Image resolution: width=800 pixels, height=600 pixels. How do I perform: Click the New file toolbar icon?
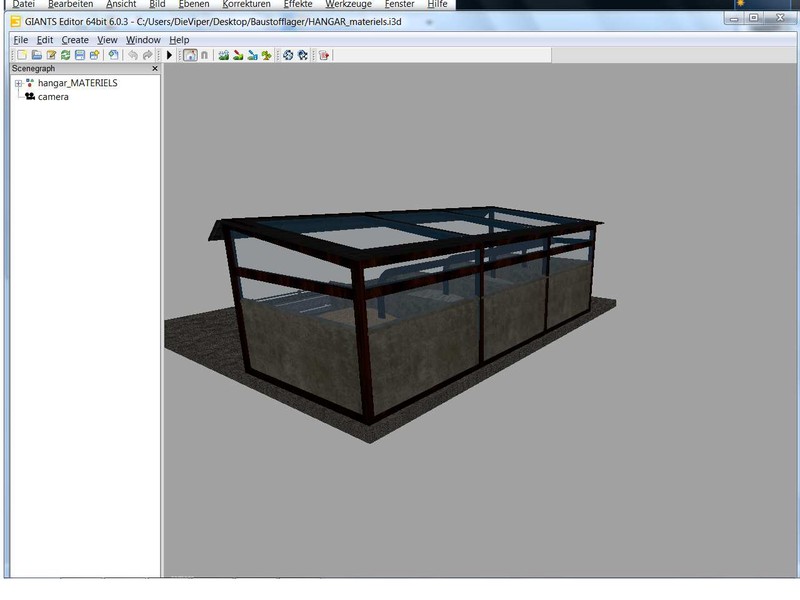tap(21, 55)
